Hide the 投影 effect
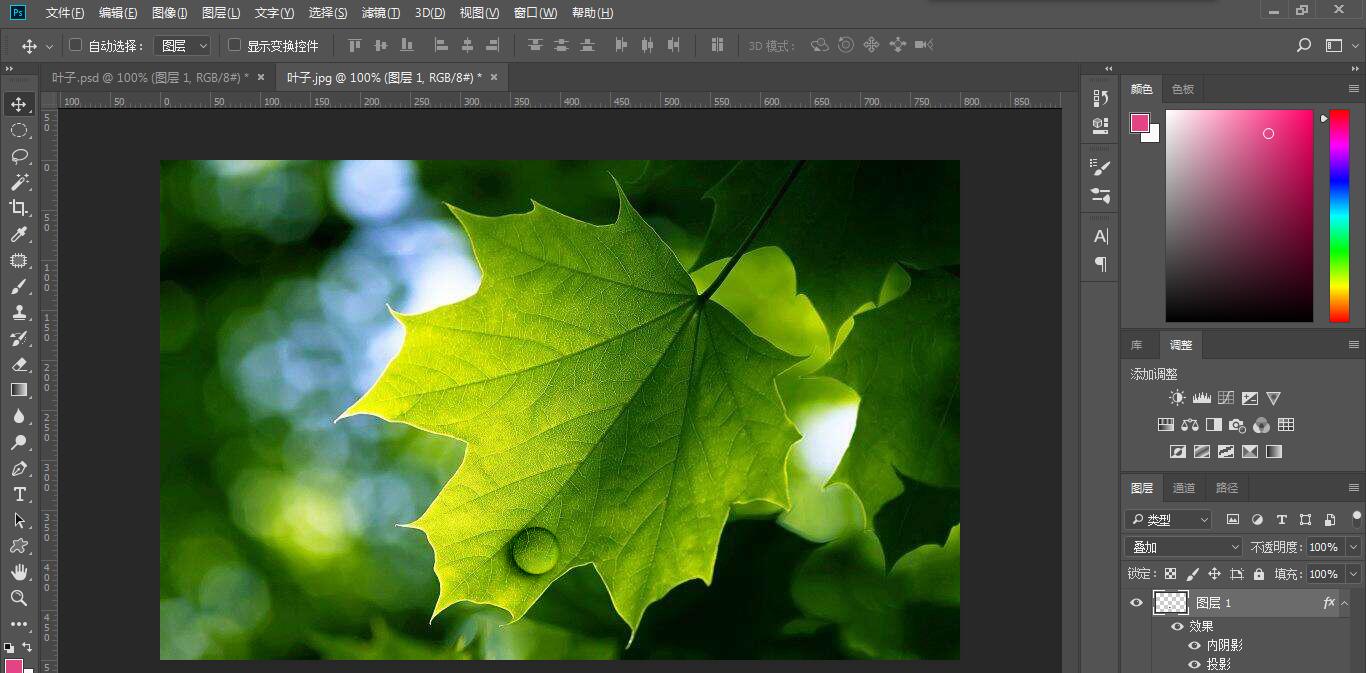 (1194, 664)
